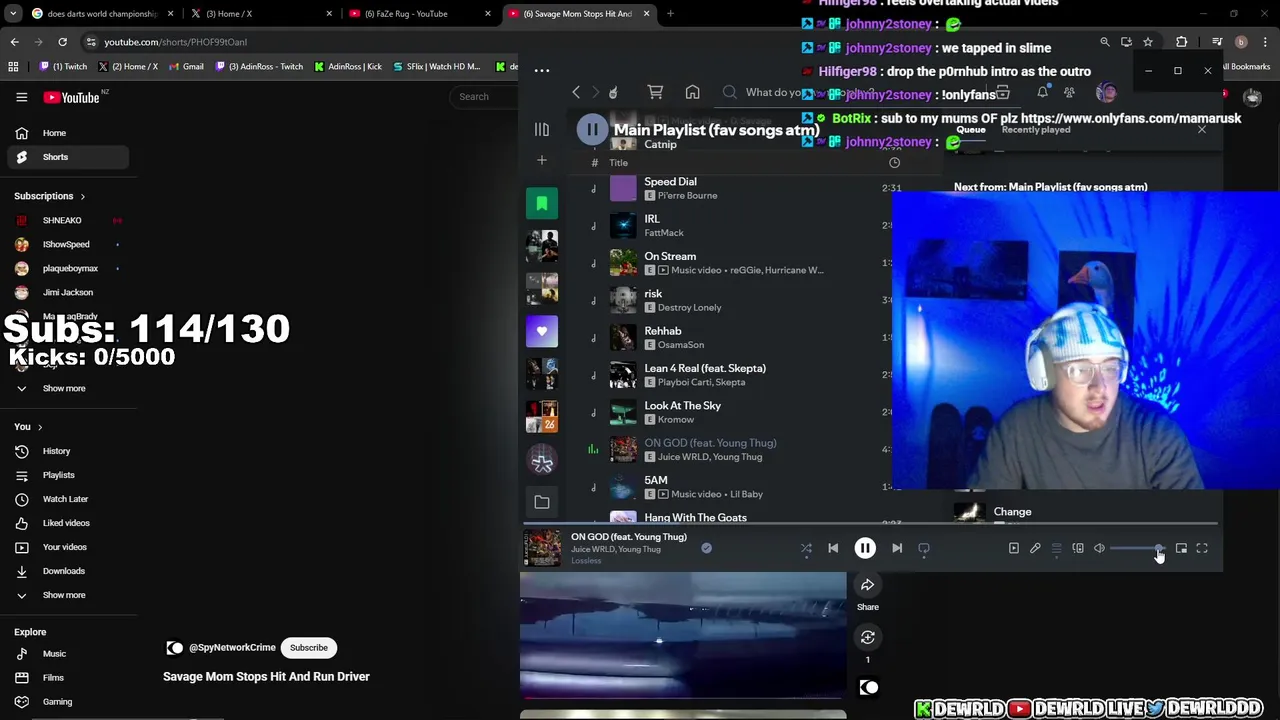Open the Jimi Jackson subscription channel

(67, 292)
